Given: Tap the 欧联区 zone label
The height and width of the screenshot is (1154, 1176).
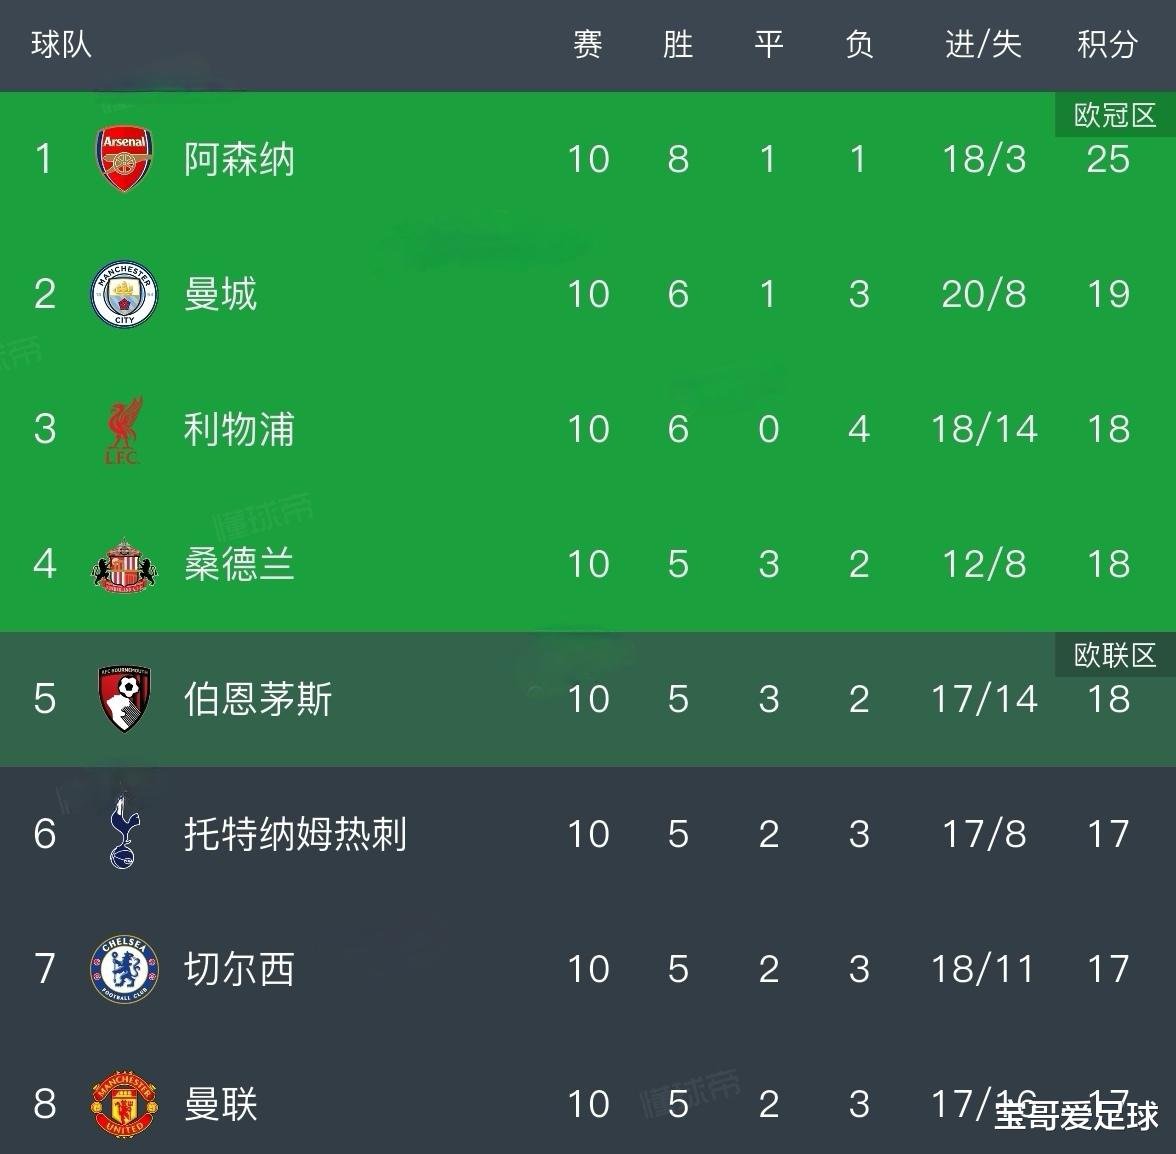Looking at the screenshot, I should point(1114,656).
